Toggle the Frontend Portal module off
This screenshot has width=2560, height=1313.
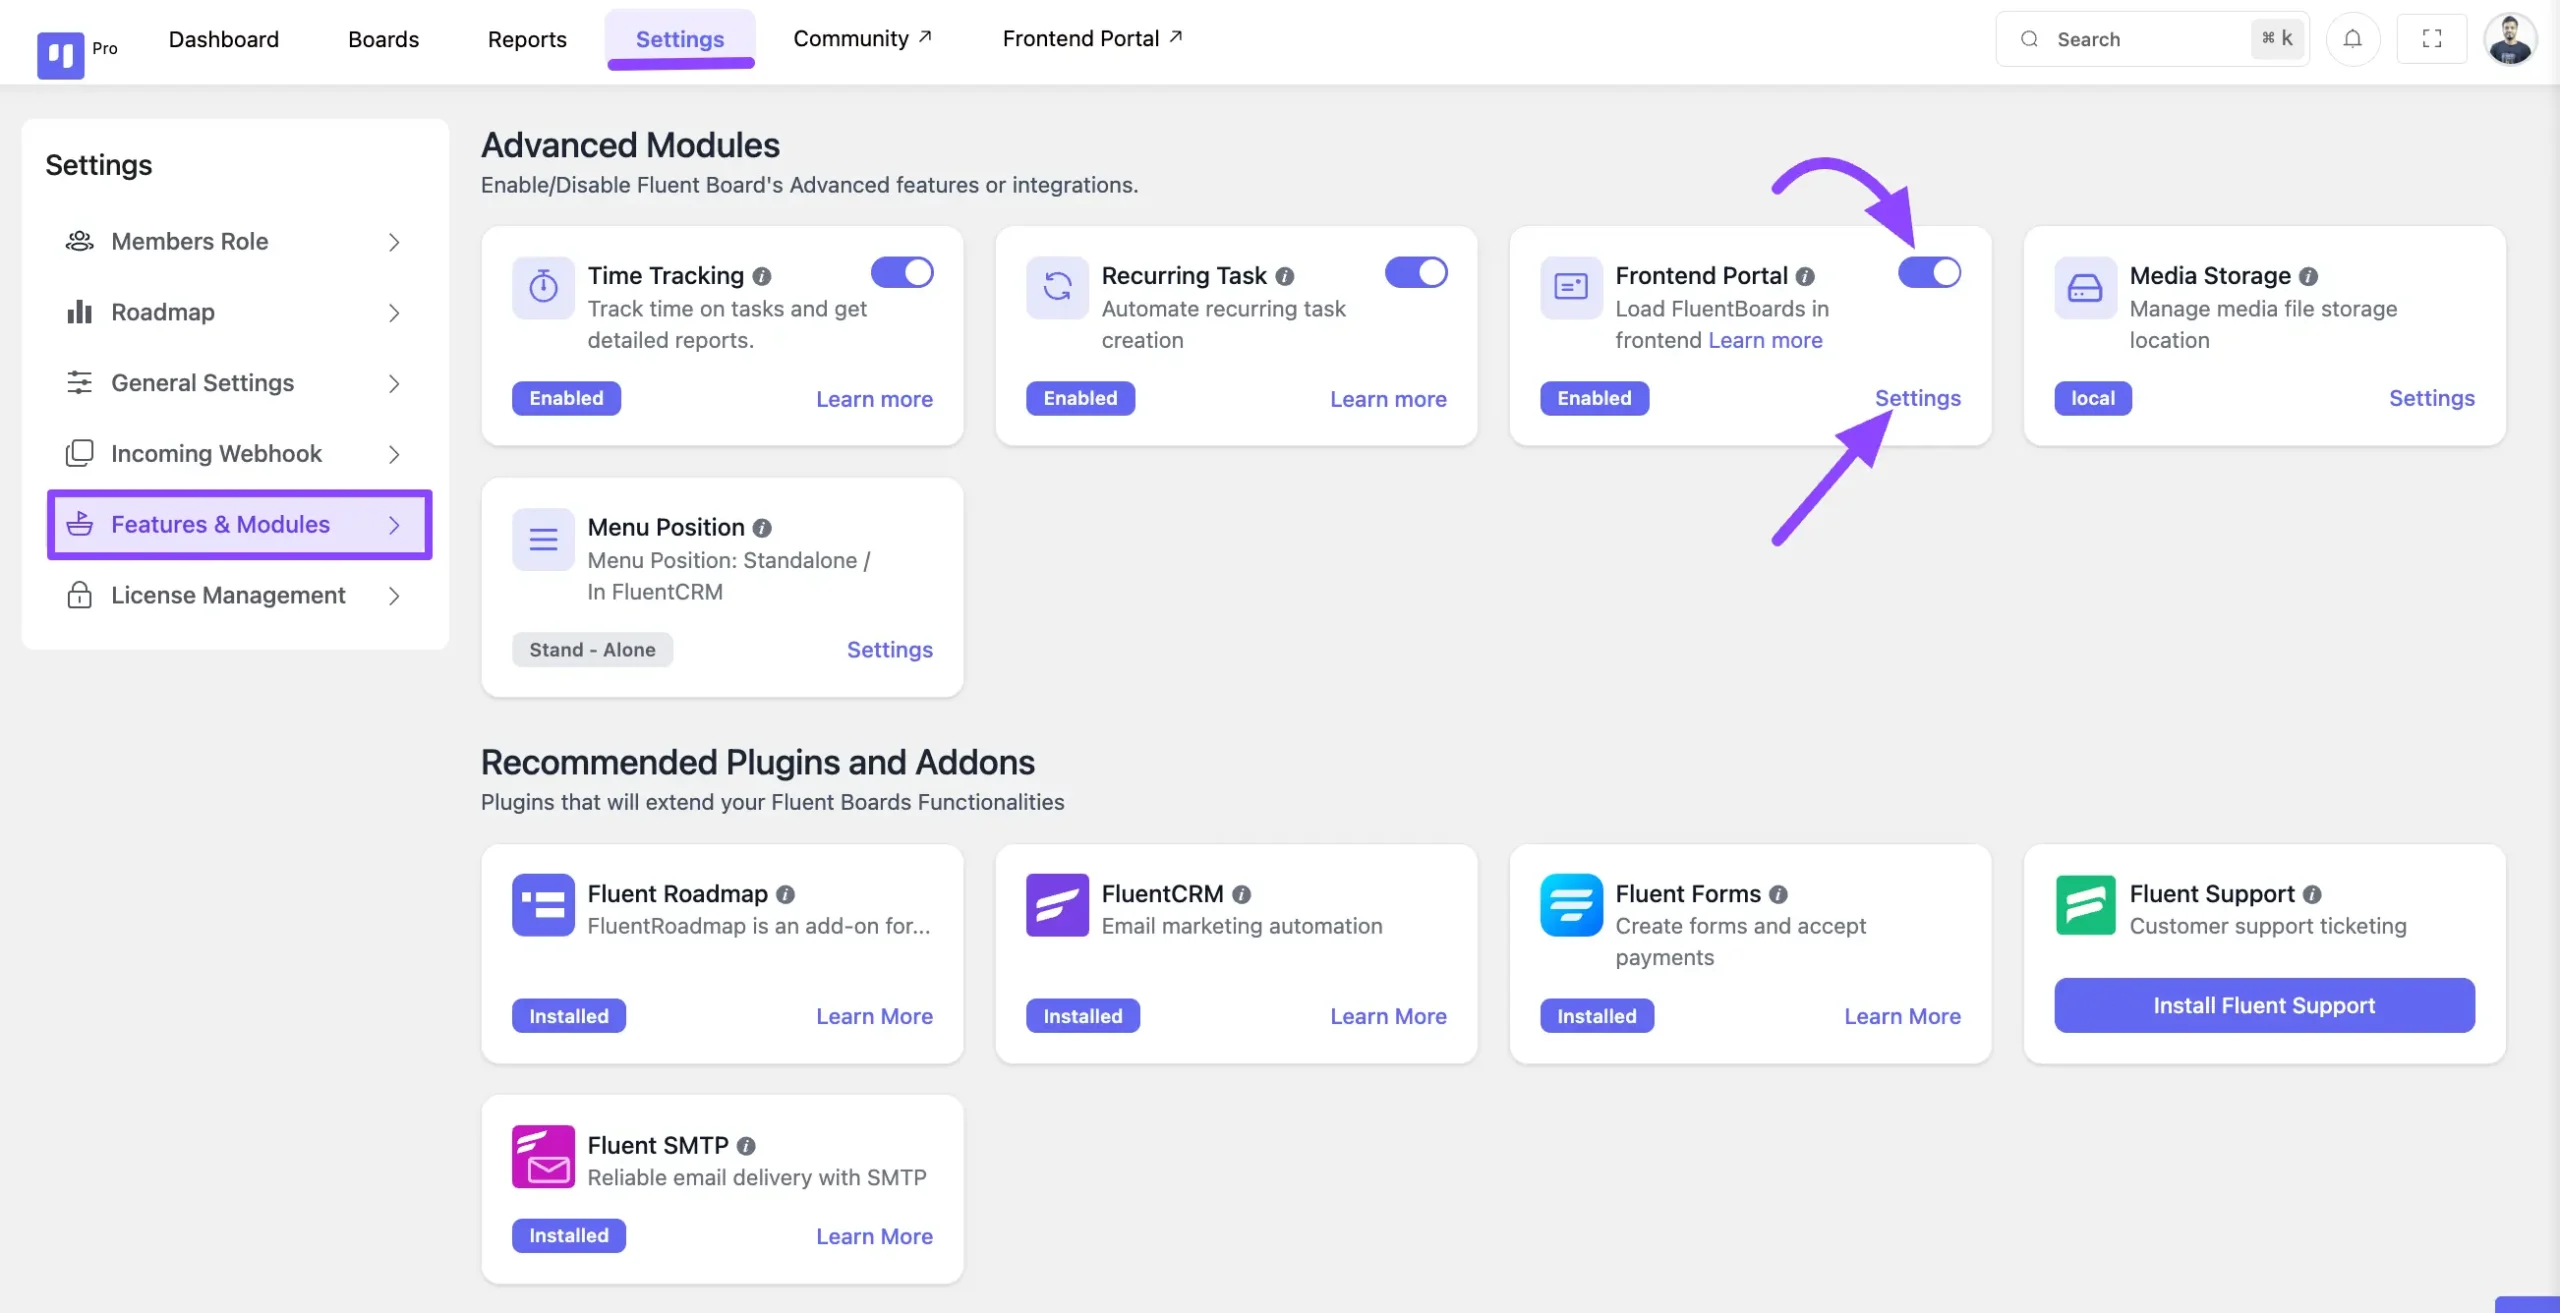(x=1929, y=272)
